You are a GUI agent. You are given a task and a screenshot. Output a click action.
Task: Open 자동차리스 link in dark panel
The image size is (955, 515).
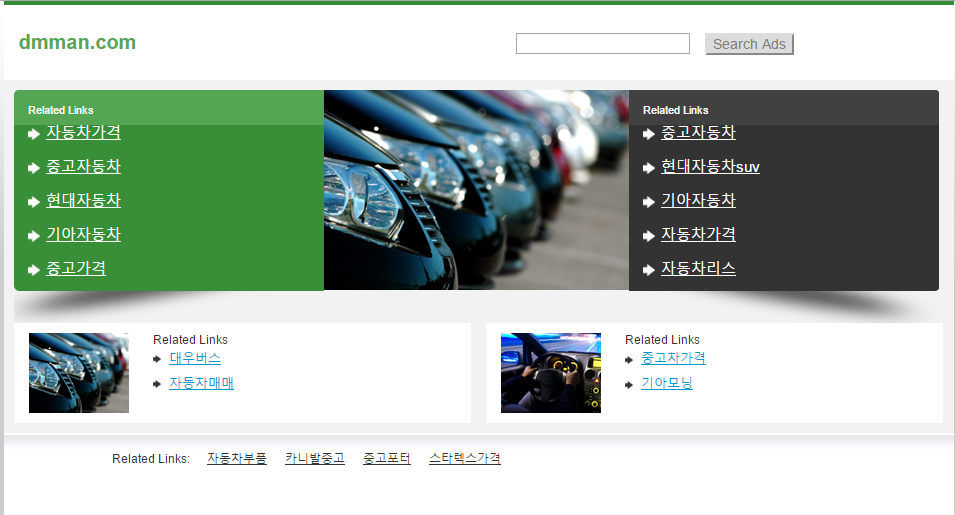tap(699, 268)
